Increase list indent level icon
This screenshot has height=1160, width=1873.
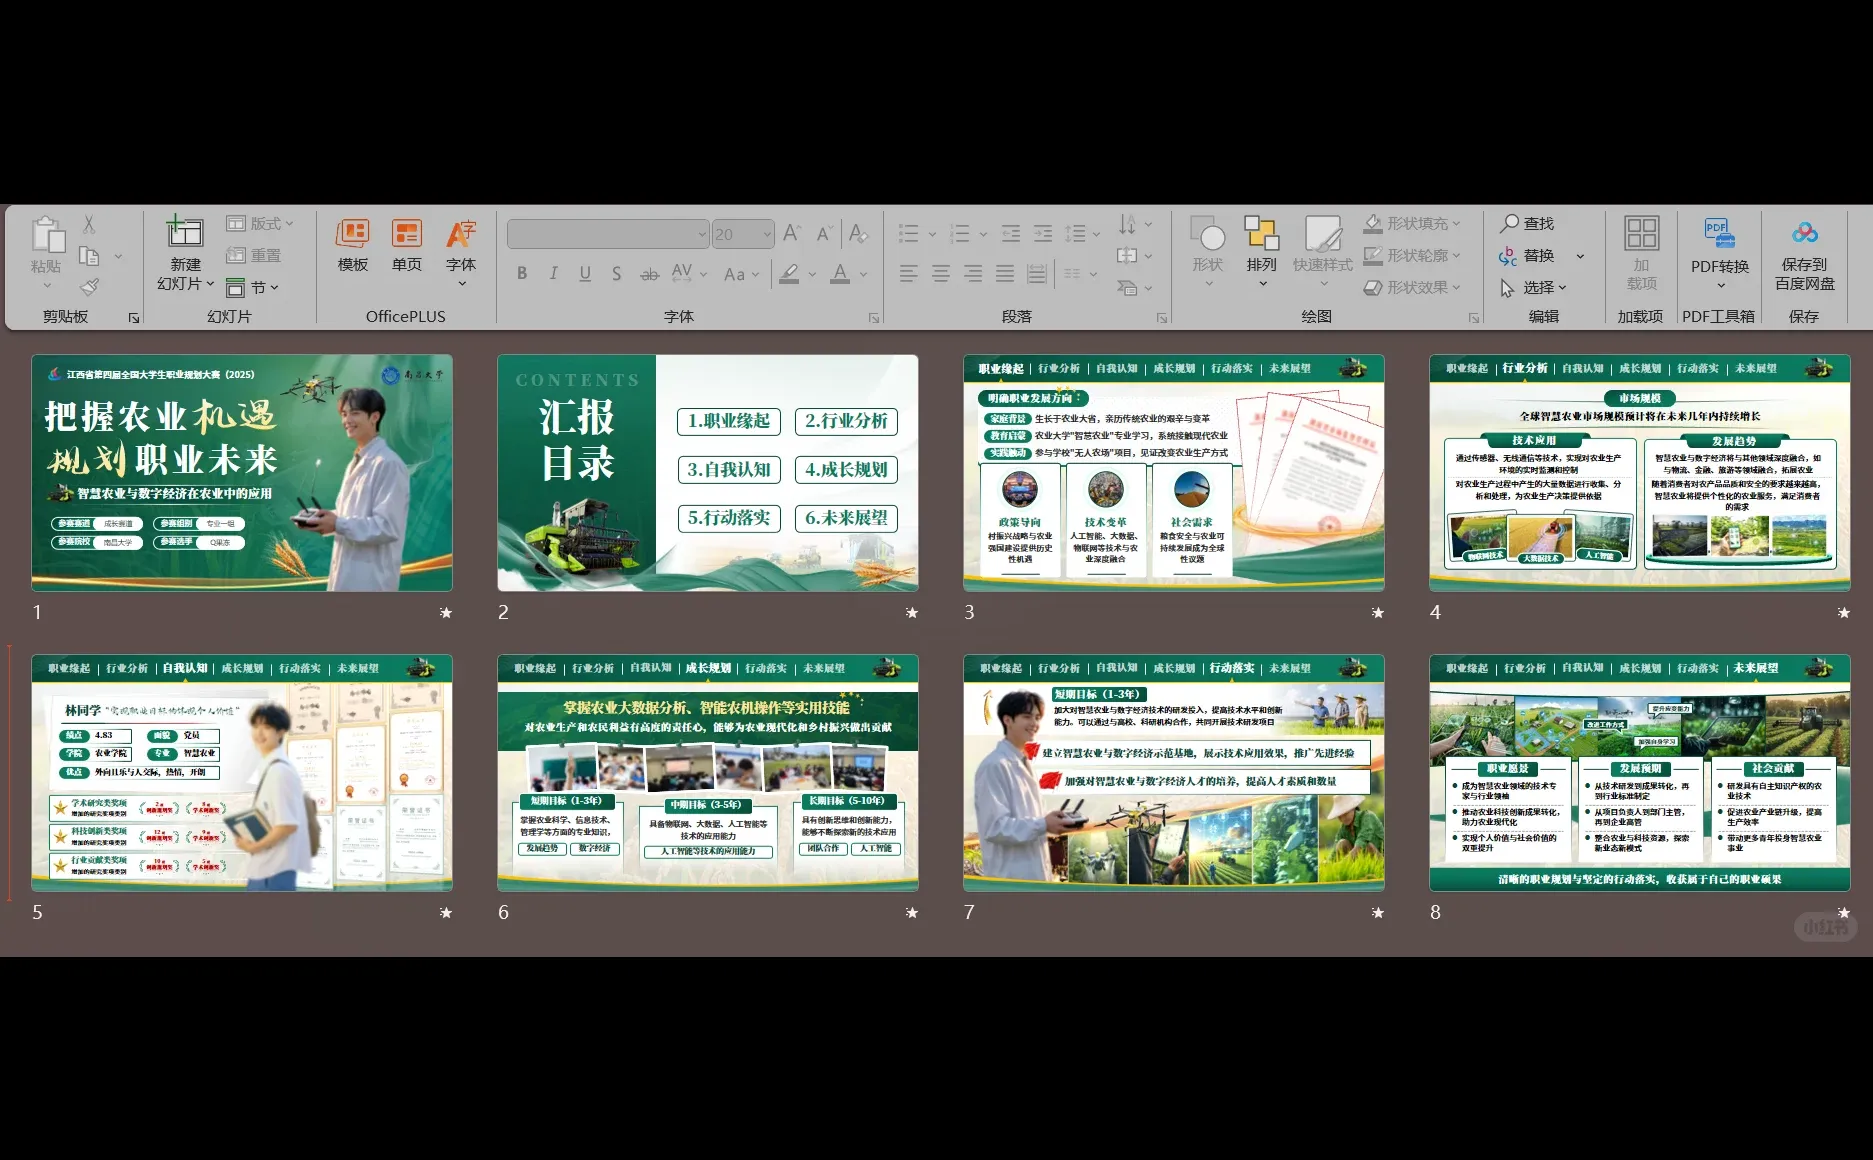pos(1043,234)
